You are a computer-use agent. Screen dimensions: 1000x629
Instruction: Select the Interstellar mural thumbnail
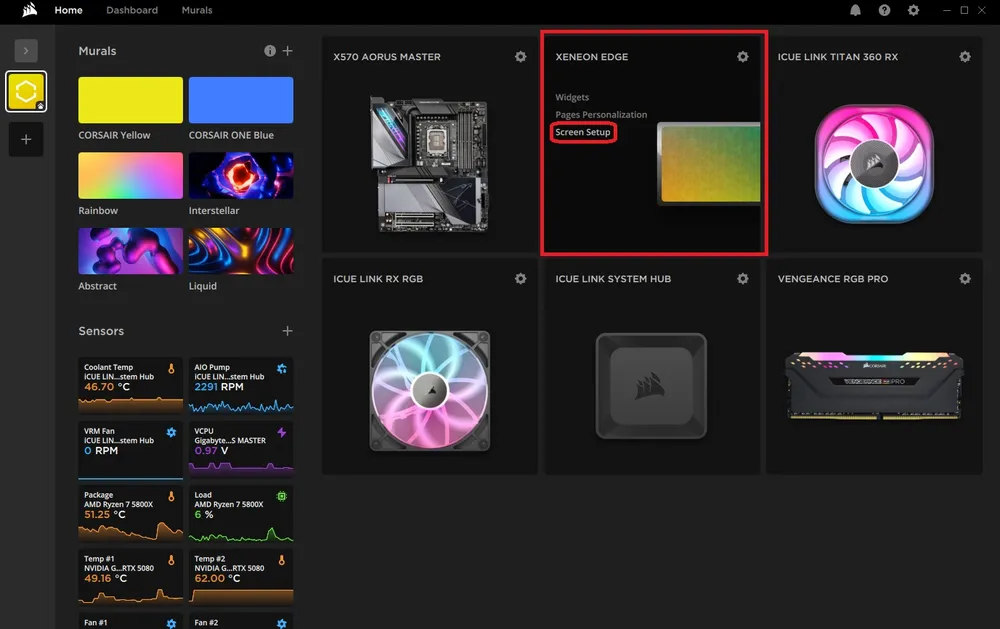click(x=241, y=175)
